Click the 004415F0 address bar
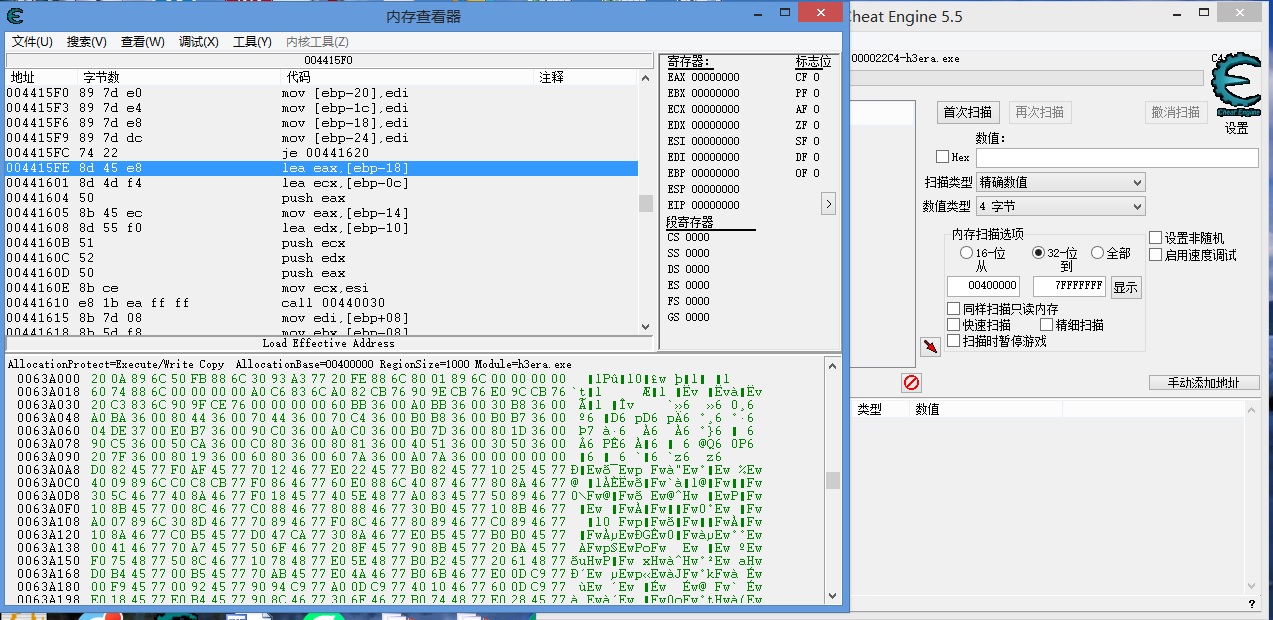The height and width of the screenshot is (620, 1273). click(x=329, y=60)
